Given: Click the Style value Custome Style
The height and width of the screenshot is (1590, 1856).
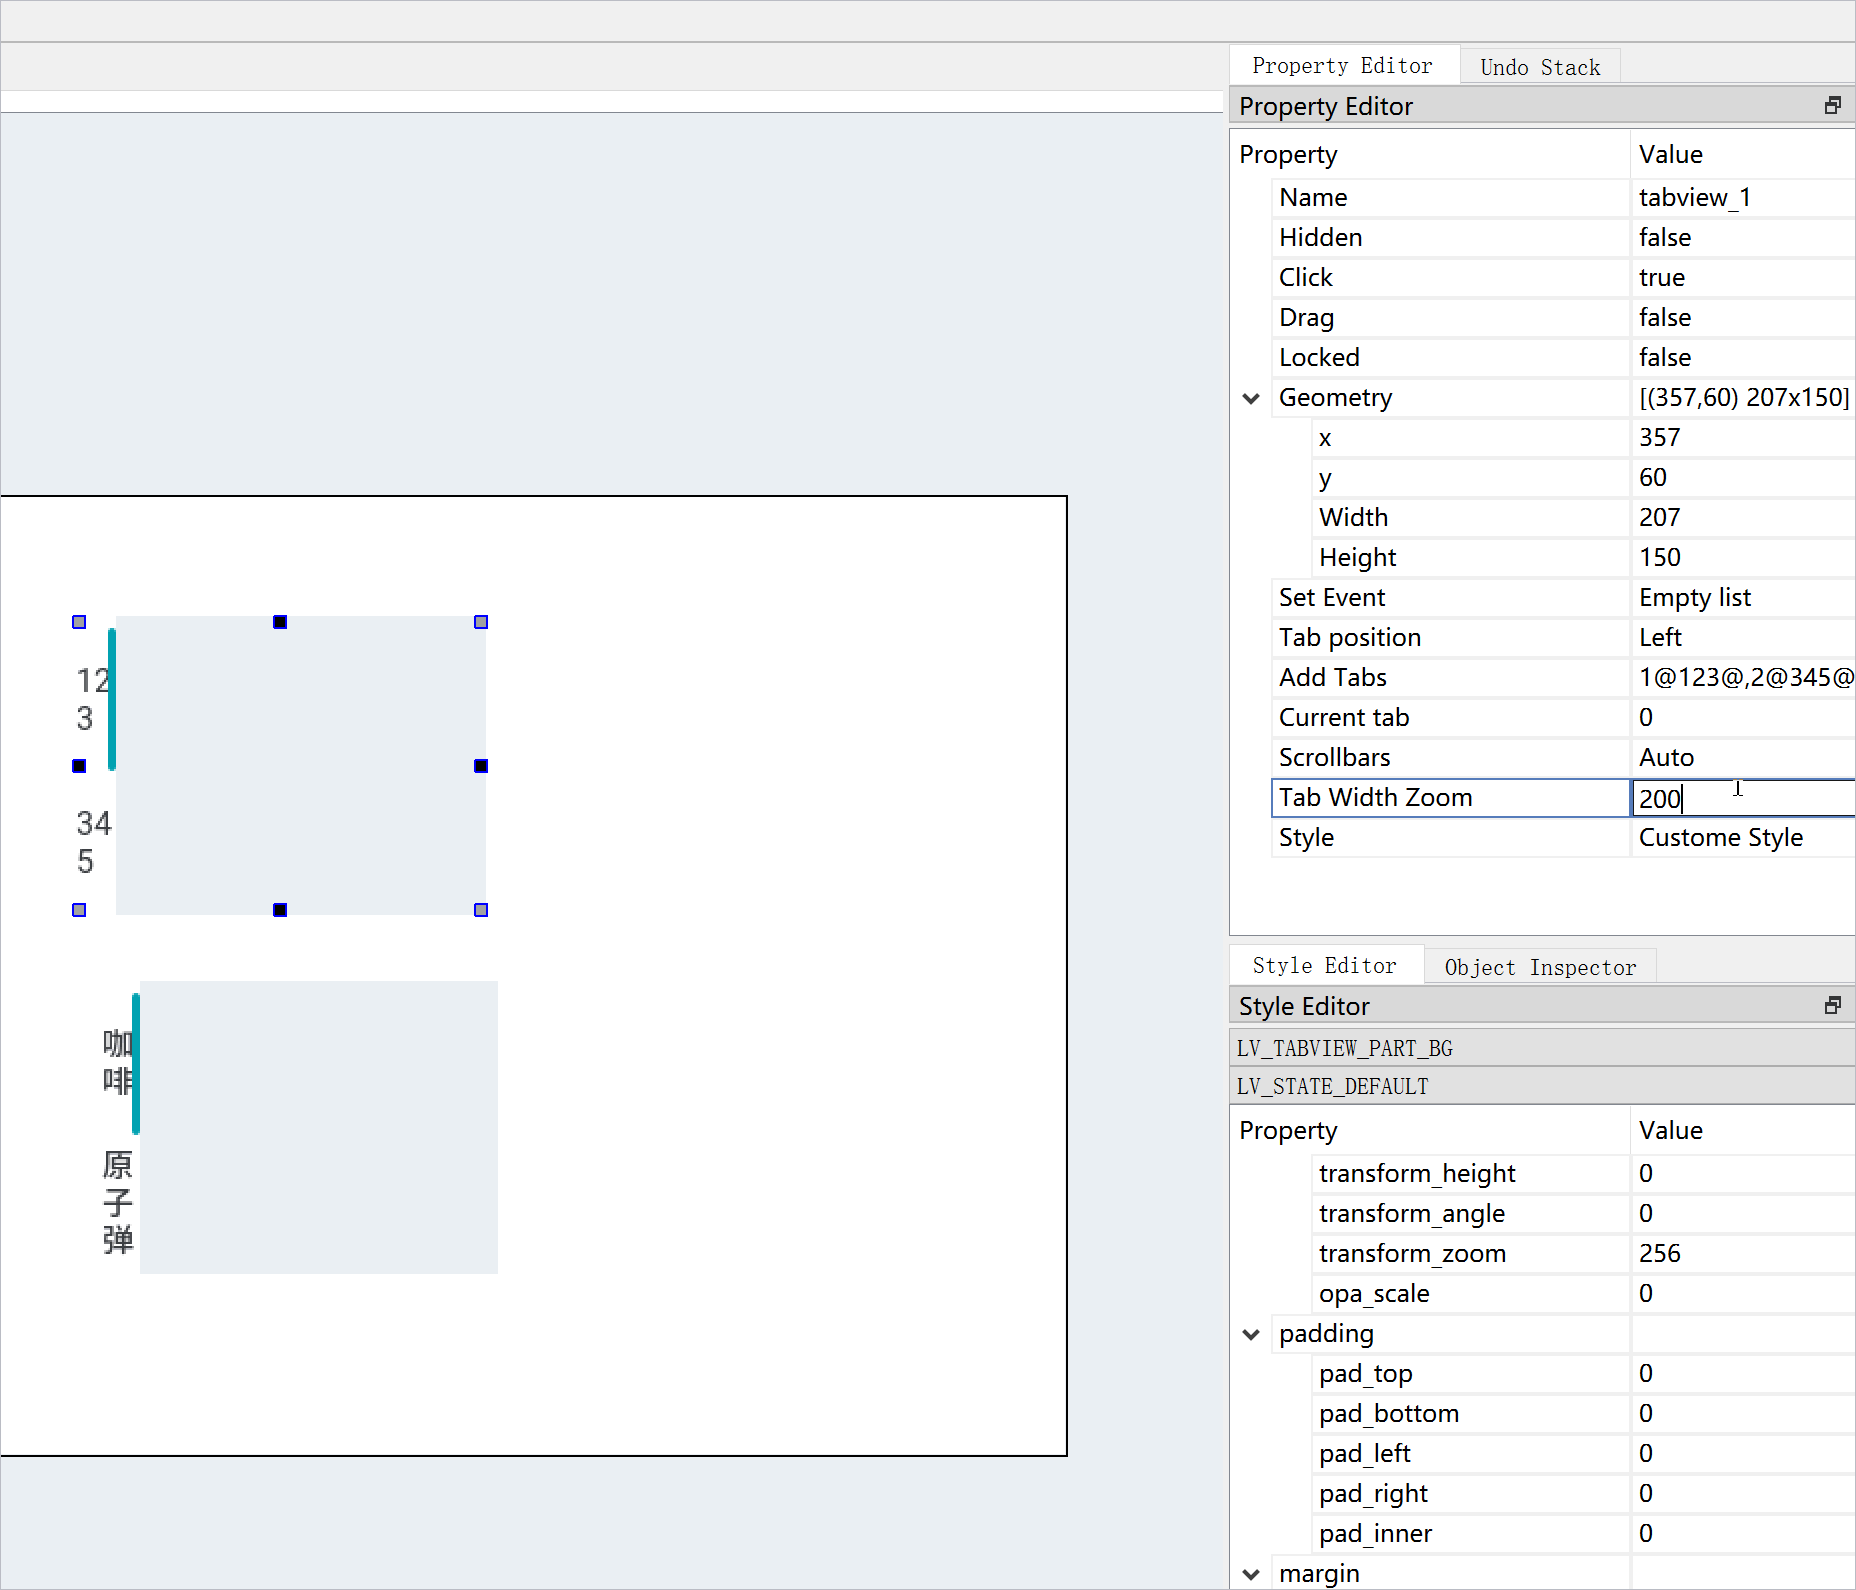Looking at the screenshot, I should click(1743, 838).
